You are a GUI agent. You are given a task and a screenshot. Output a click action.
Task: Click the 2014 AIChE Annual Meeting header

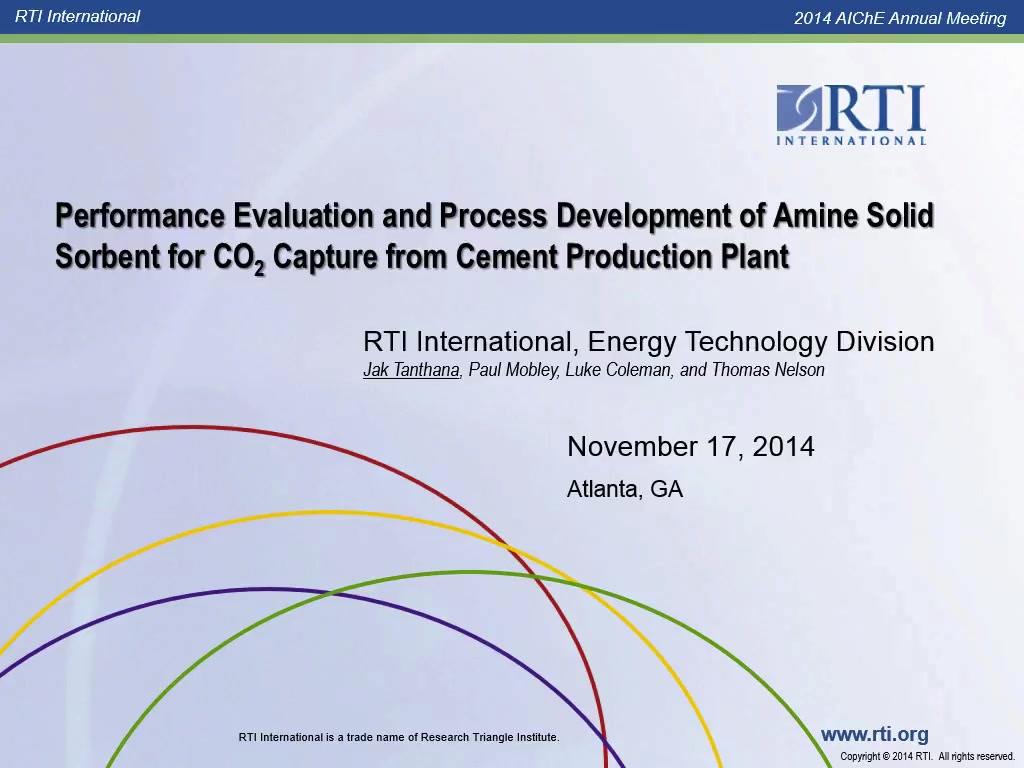click(900, 18)
